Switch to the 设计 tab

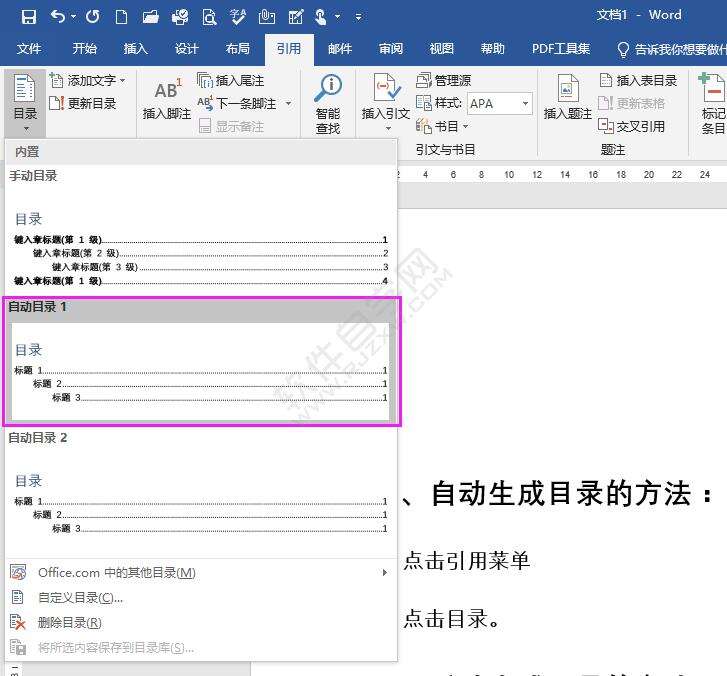point(186,49)
